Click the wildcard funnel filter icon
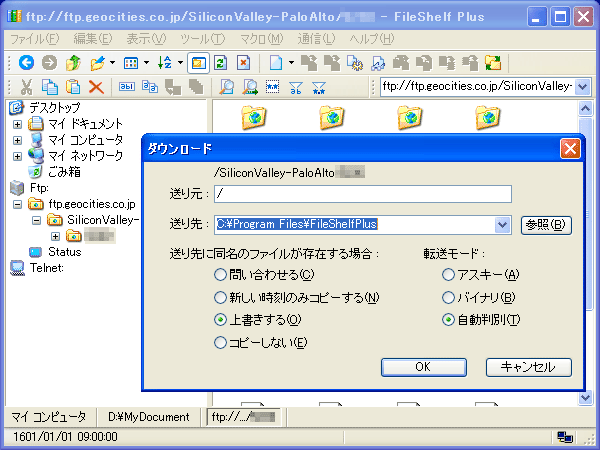600x450 pixels. (x=319, y=88)
